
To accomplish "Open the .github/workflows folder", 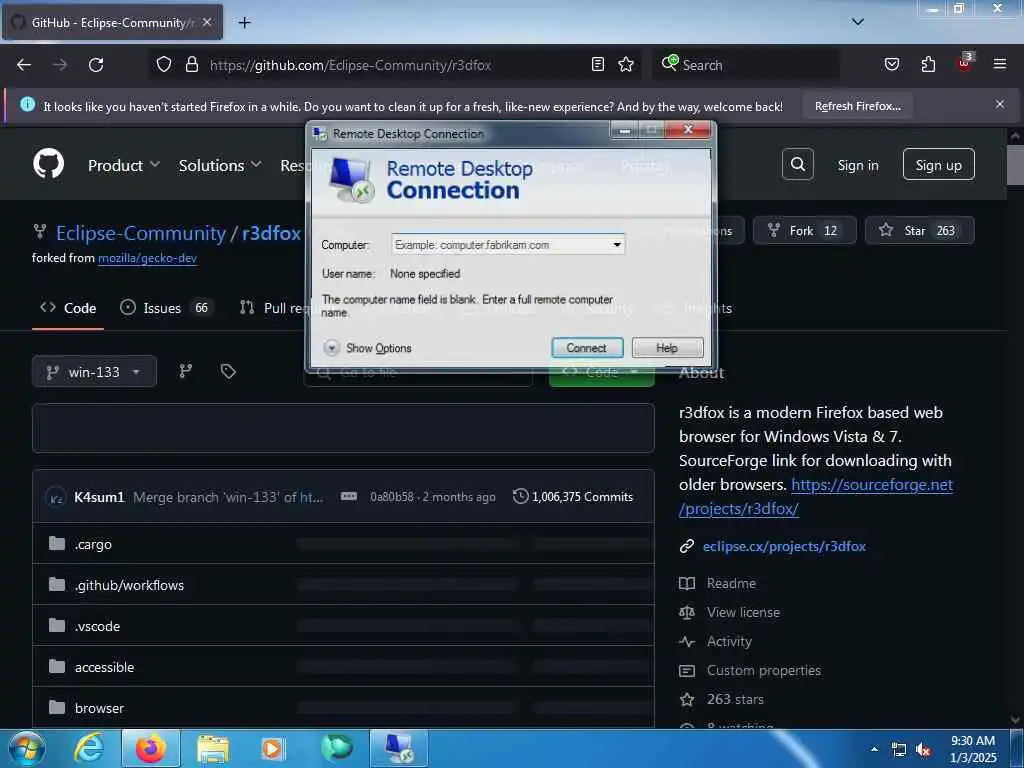I will click(129, 585).
